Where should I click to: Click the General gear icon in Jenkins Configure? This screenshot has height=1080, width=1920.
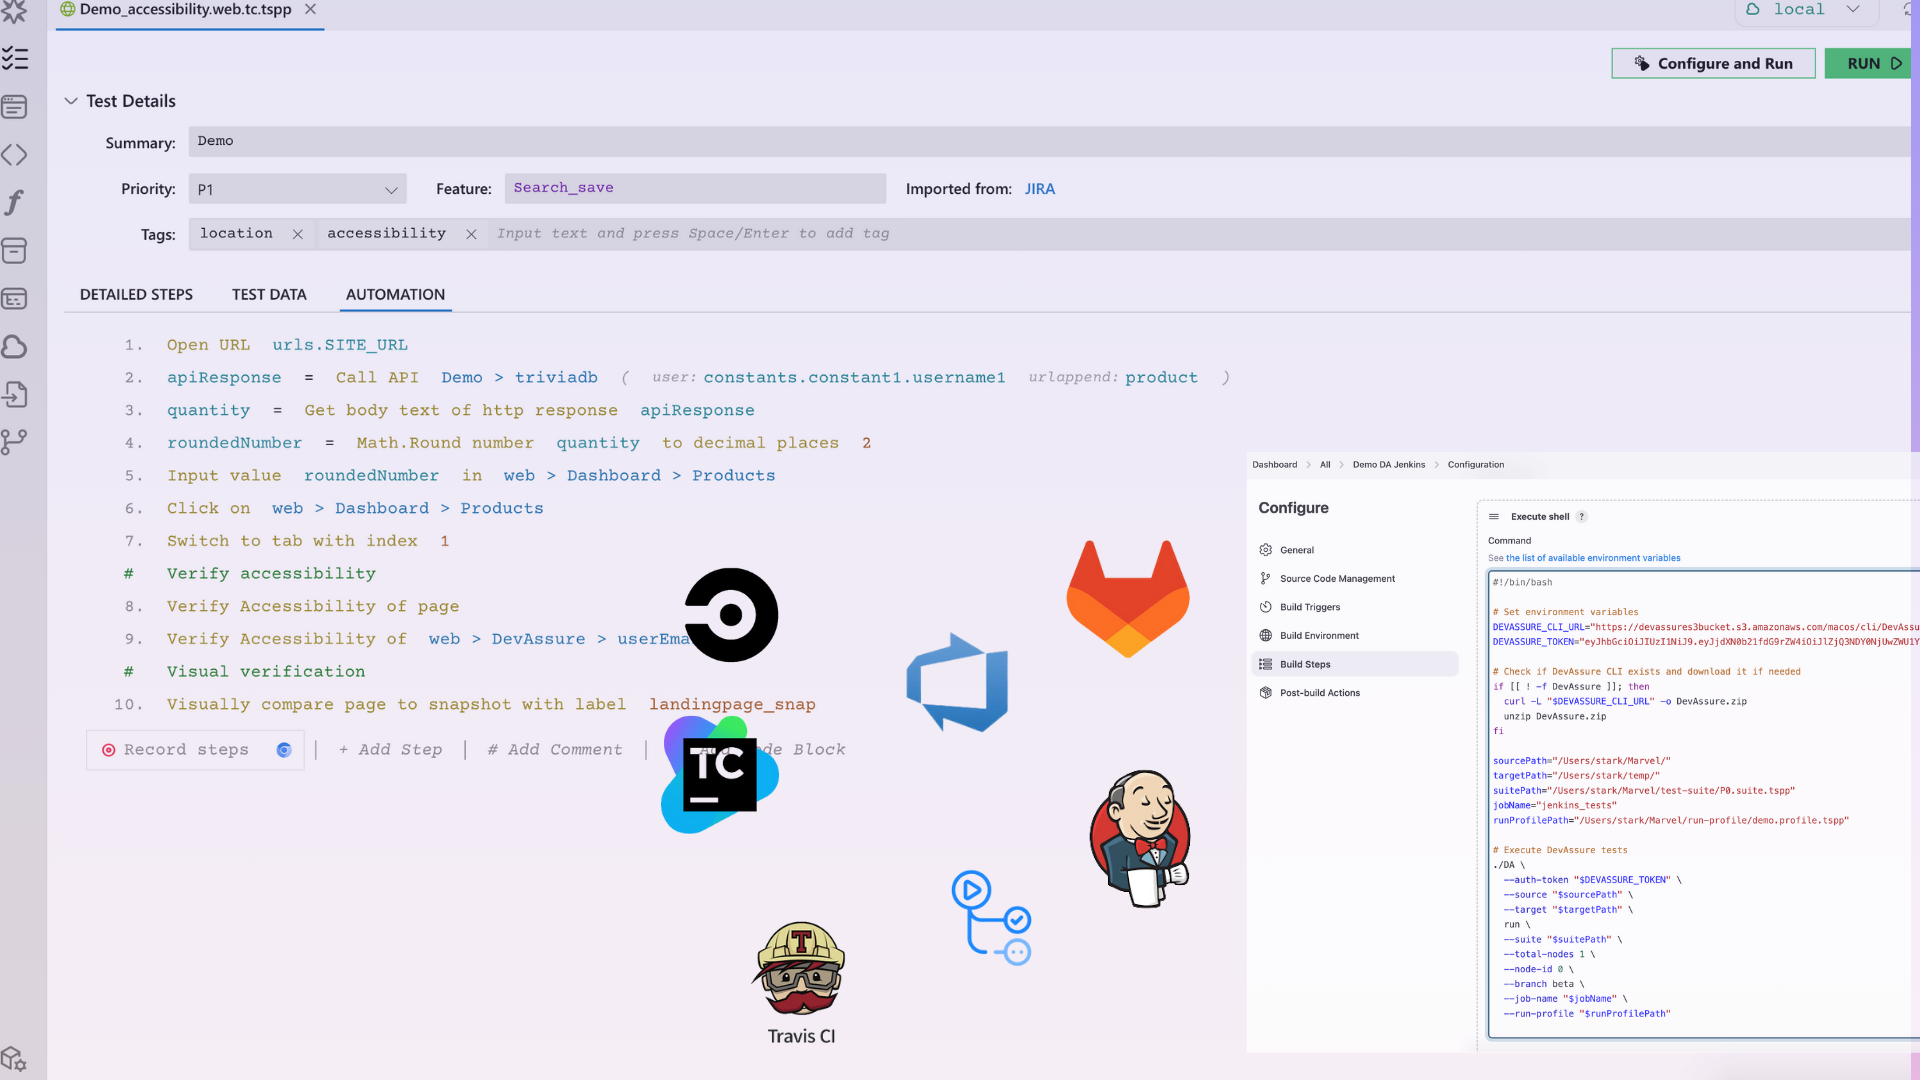(1265, 550)
